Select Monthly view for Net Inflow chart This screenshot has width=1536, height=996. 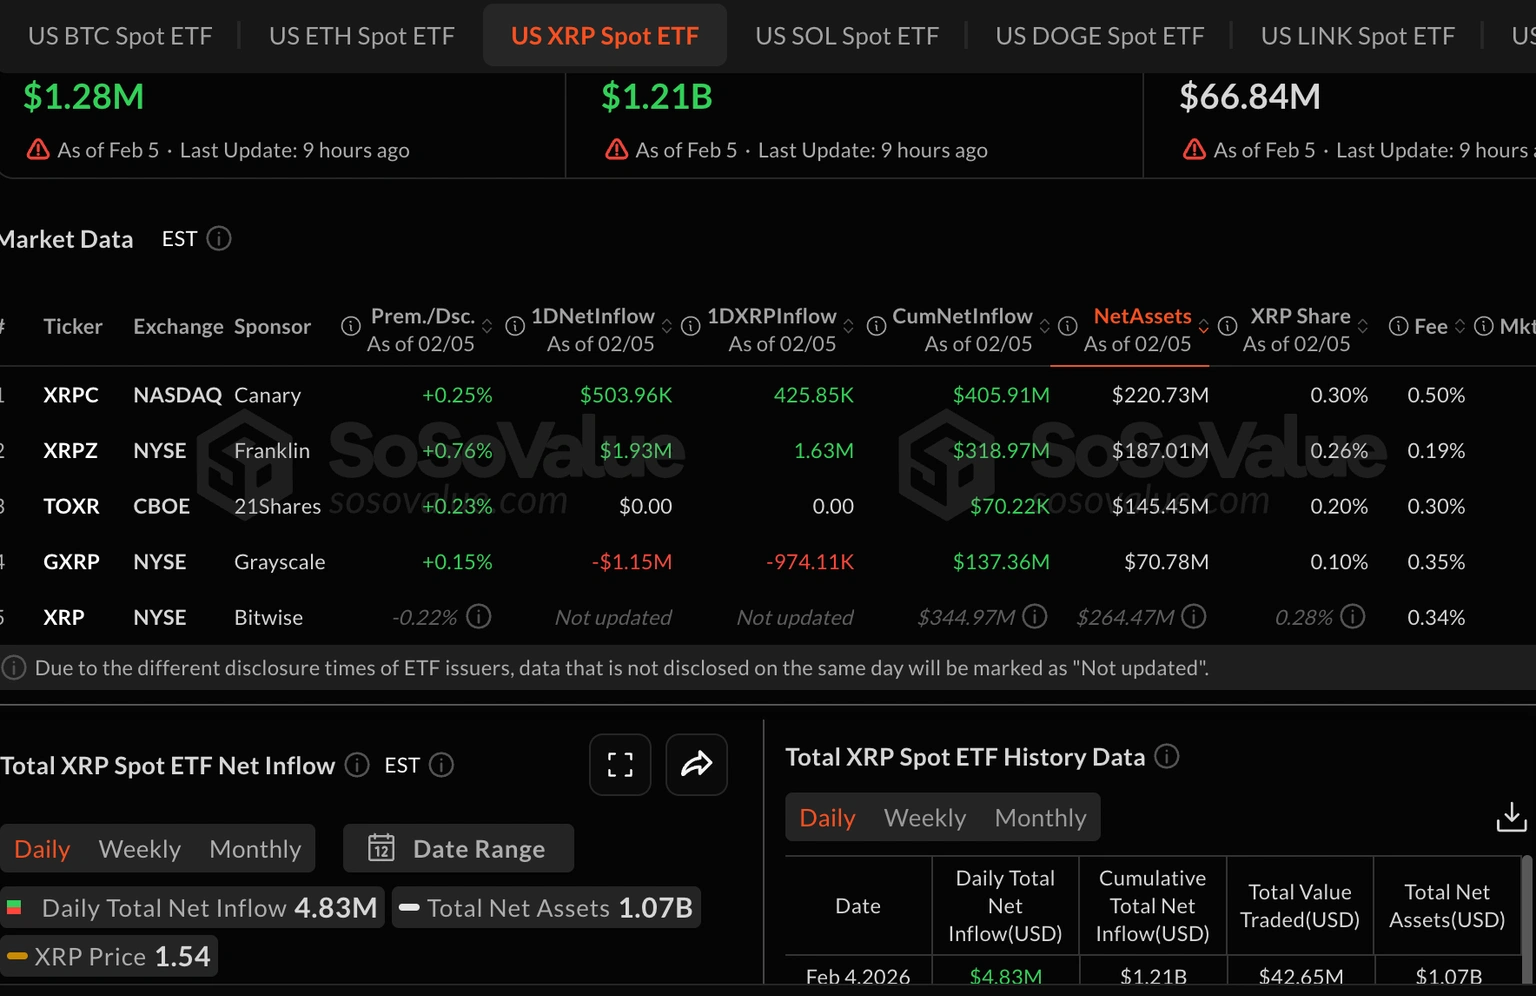click(255, 849)
